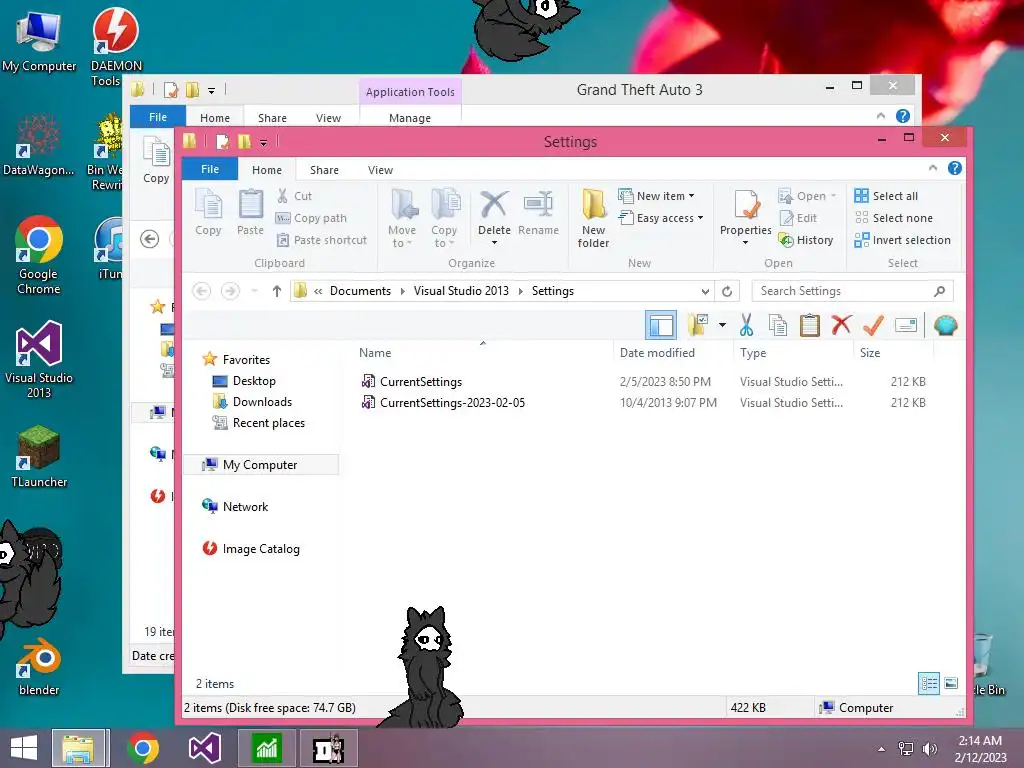Switch to large icons view button
The image size is (1024, 768).
click(x=951, y=684)
